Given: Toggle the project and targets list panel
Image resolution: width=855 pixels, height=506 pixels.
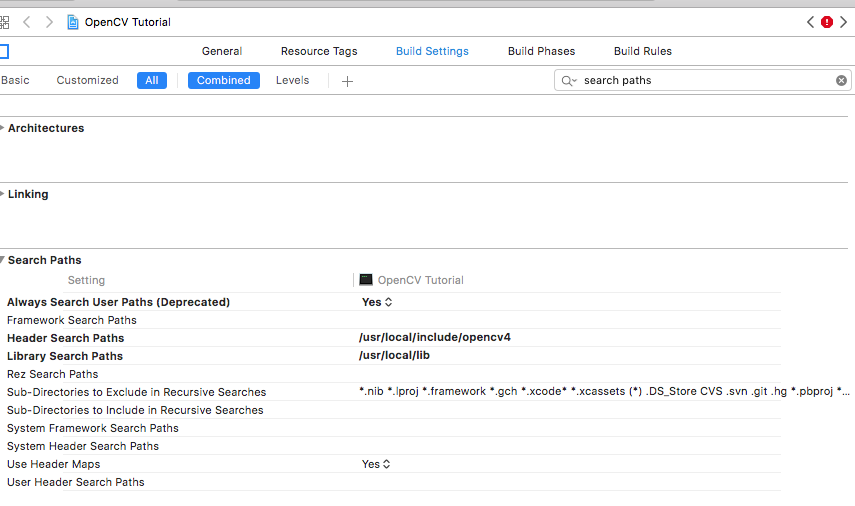Looking at the screenshot, I should 4,51.
